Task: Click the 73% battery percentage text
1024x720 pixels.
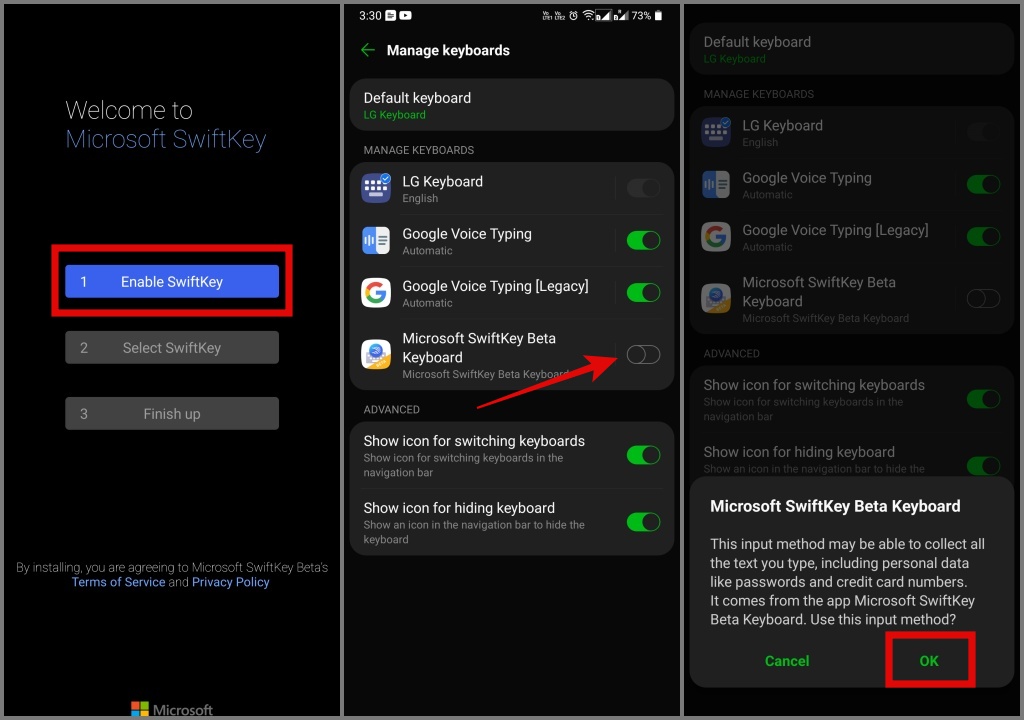Action: pos(641,15)
